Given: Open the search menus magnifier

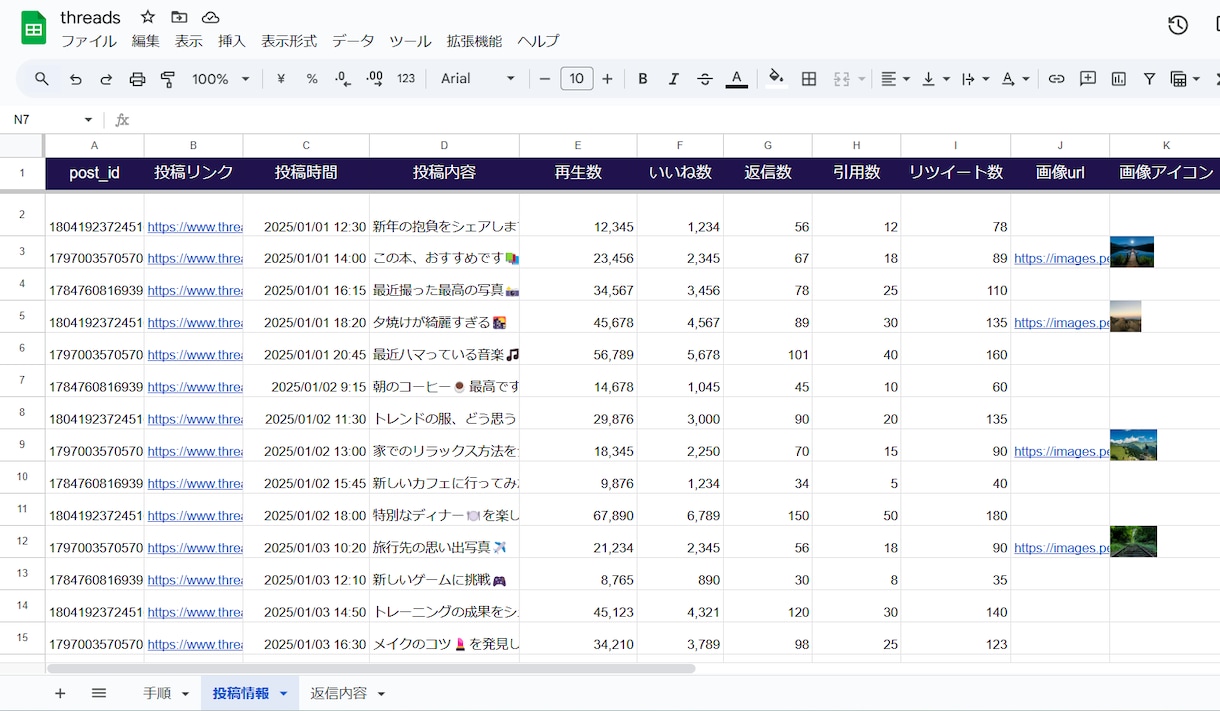Looking at the screenshot, I should tap(42, 79).
